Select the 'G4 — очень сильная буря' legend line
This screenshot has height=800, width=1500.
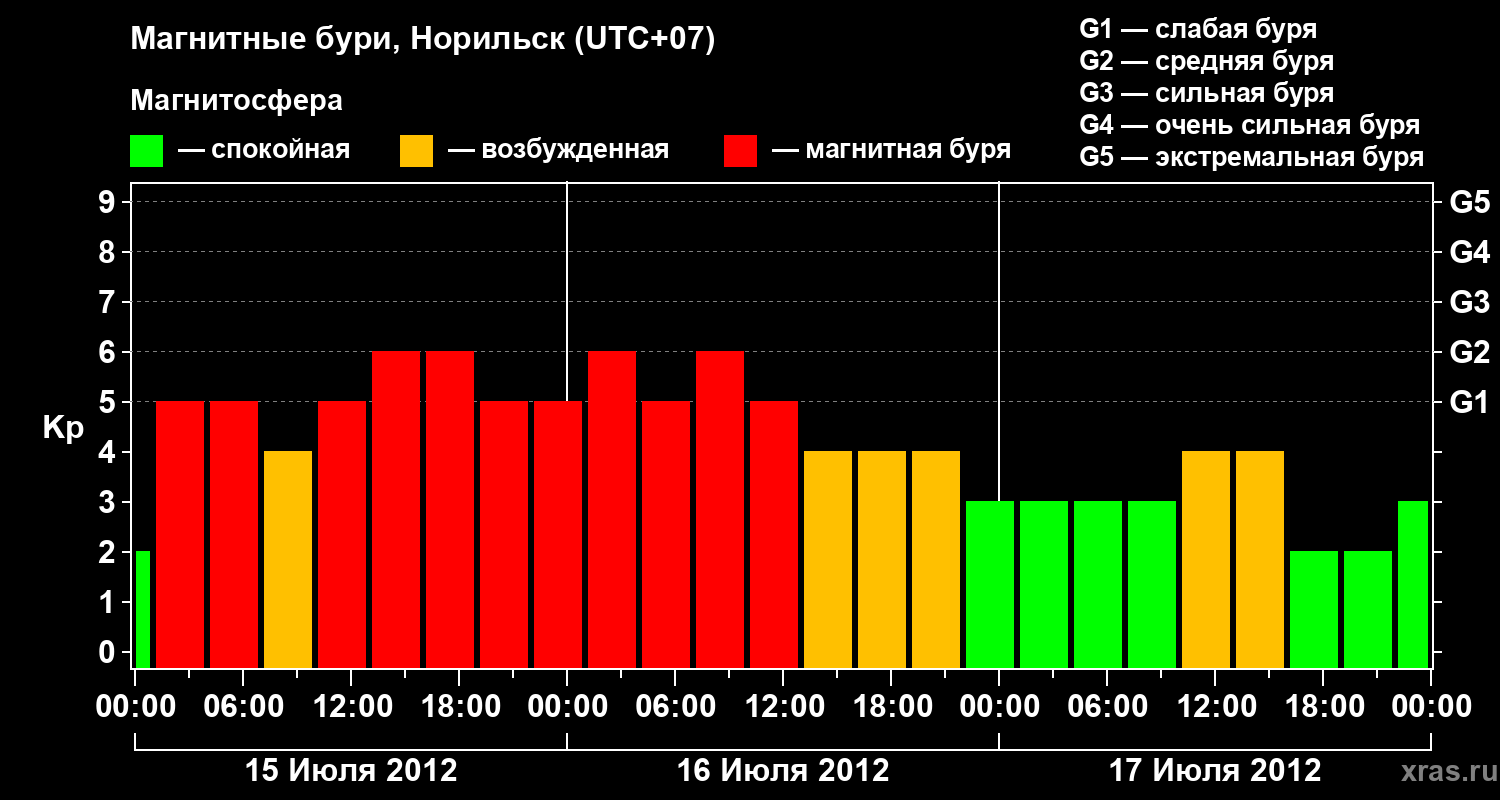tap(1250, 125)
